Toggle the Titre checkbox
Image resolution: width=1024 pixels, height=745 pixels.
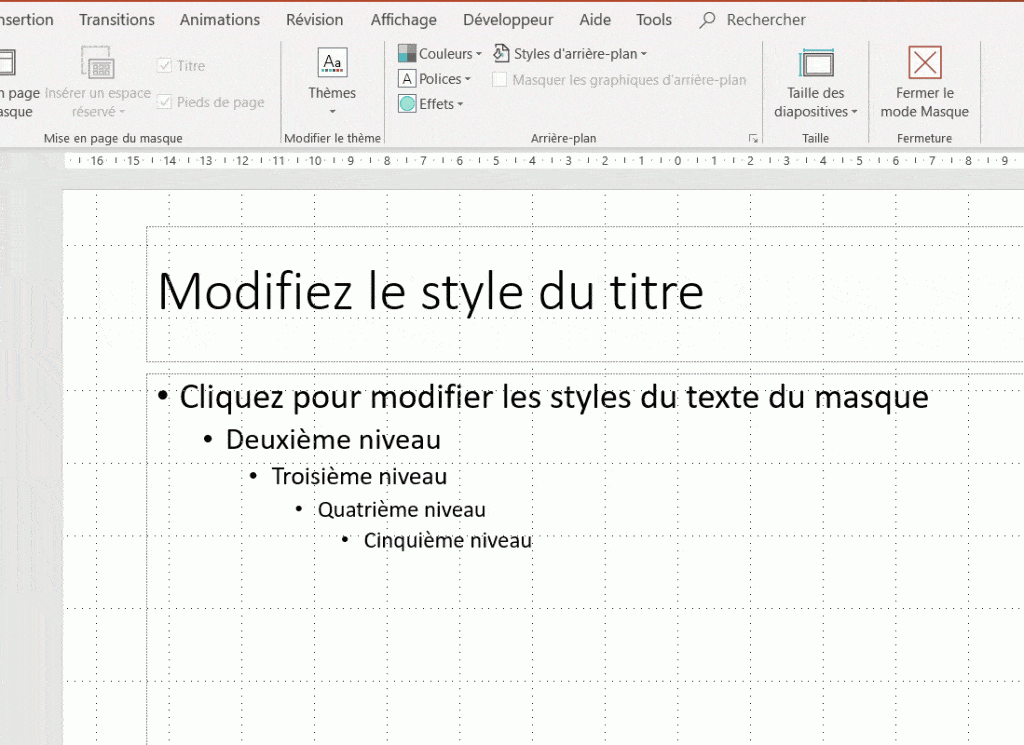click(163, 65)
